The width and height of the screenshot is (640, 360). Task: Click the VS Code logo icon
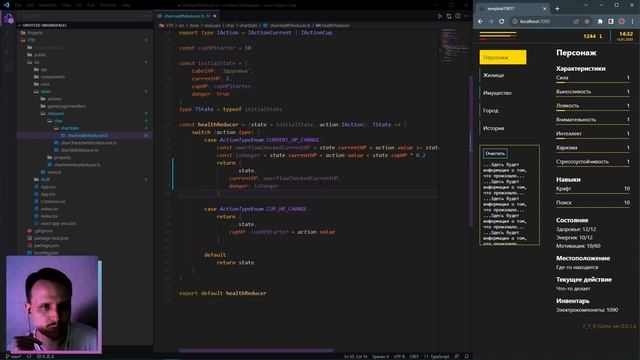[x=6, y=5]
